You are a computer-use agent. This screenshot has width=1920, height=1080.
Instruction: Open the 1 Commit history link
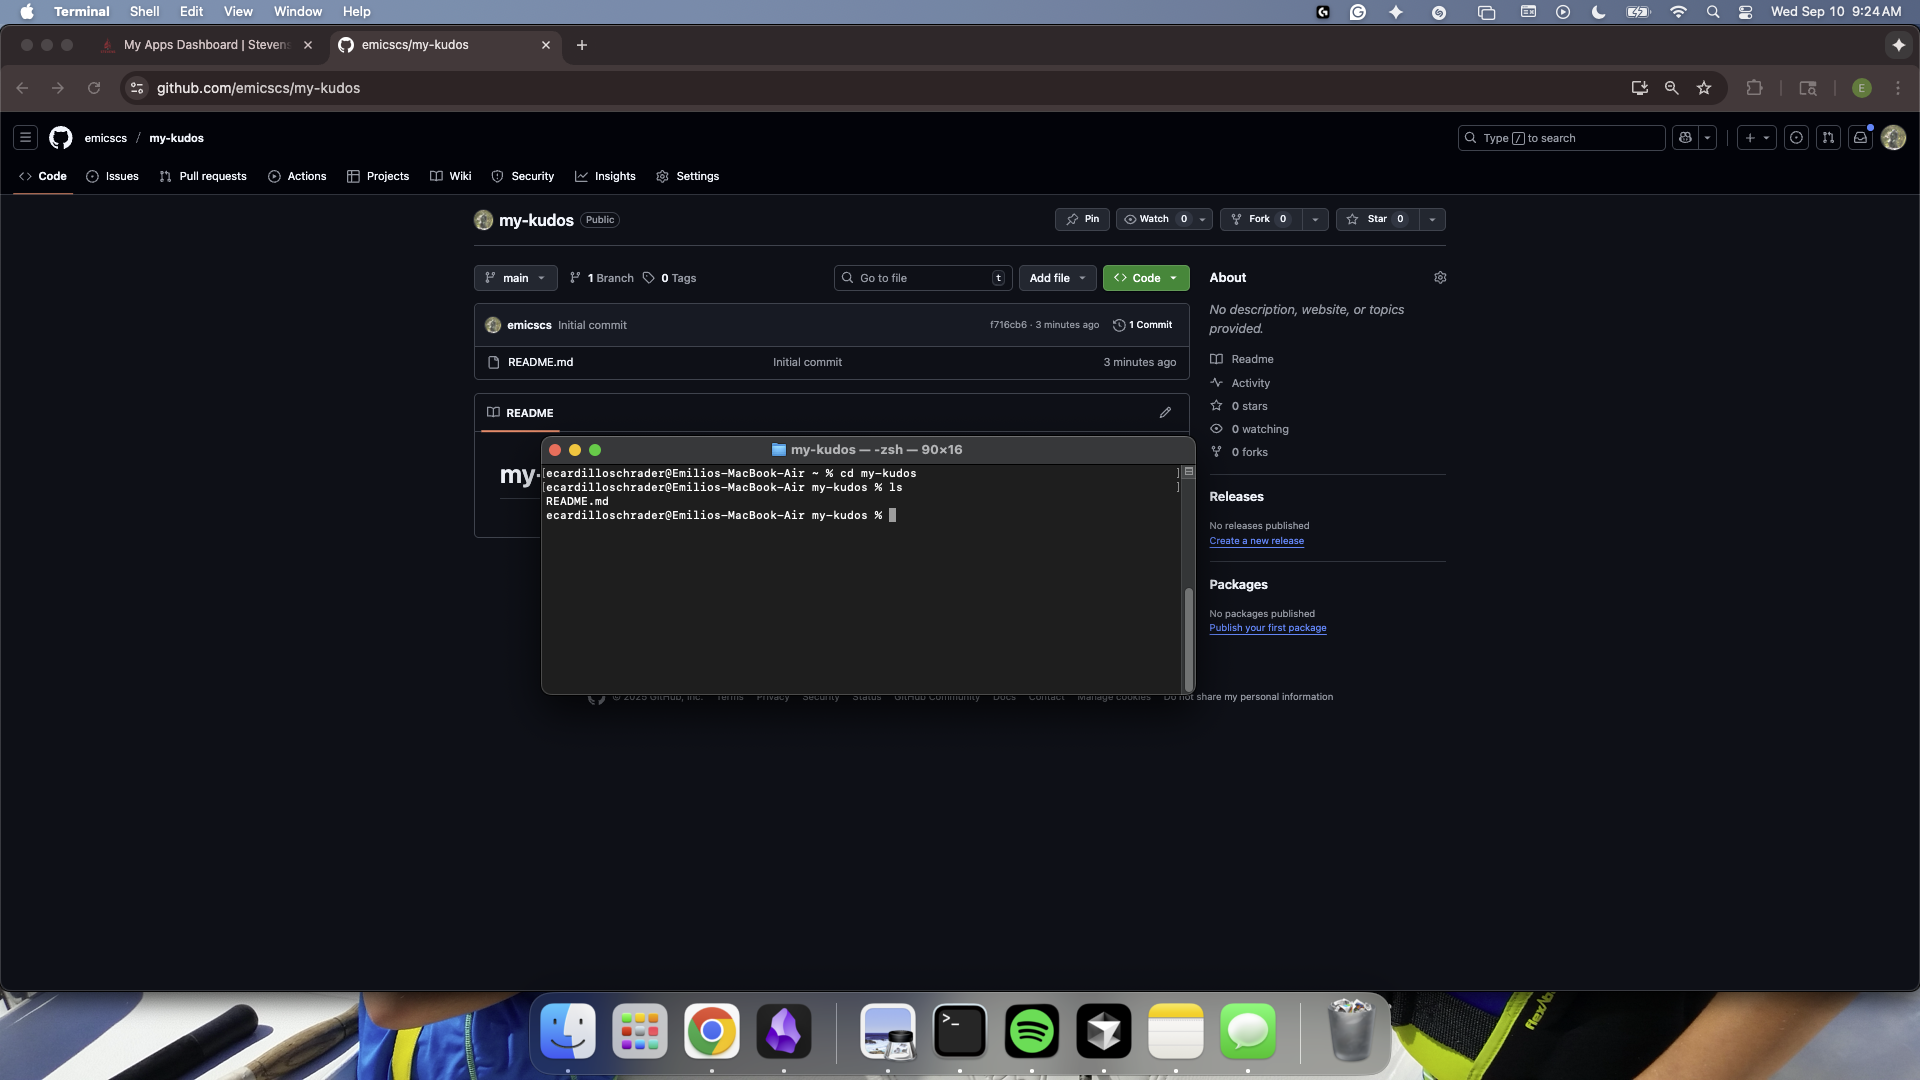click(1142, 325)
